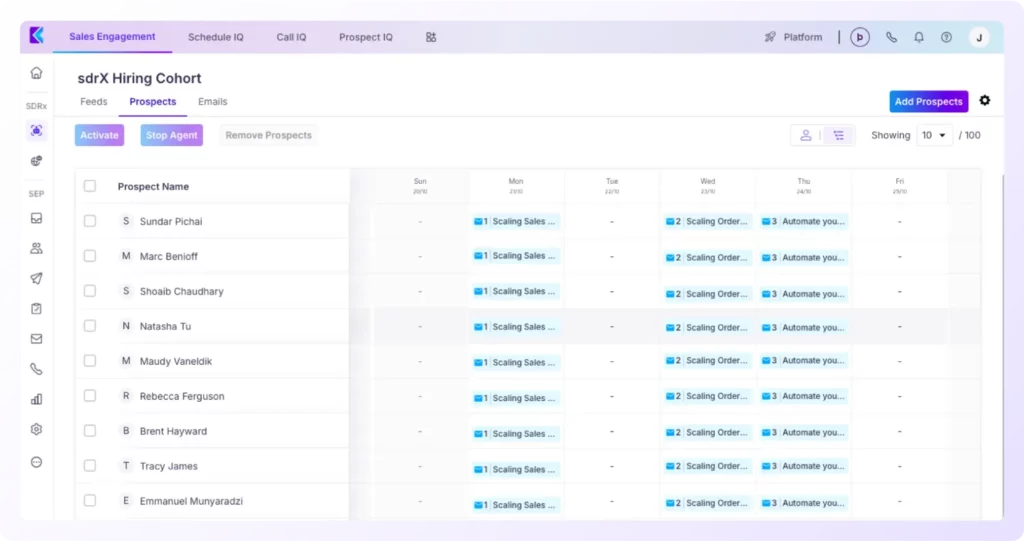Click the Prospect Name column header

[x=153, y=186]
